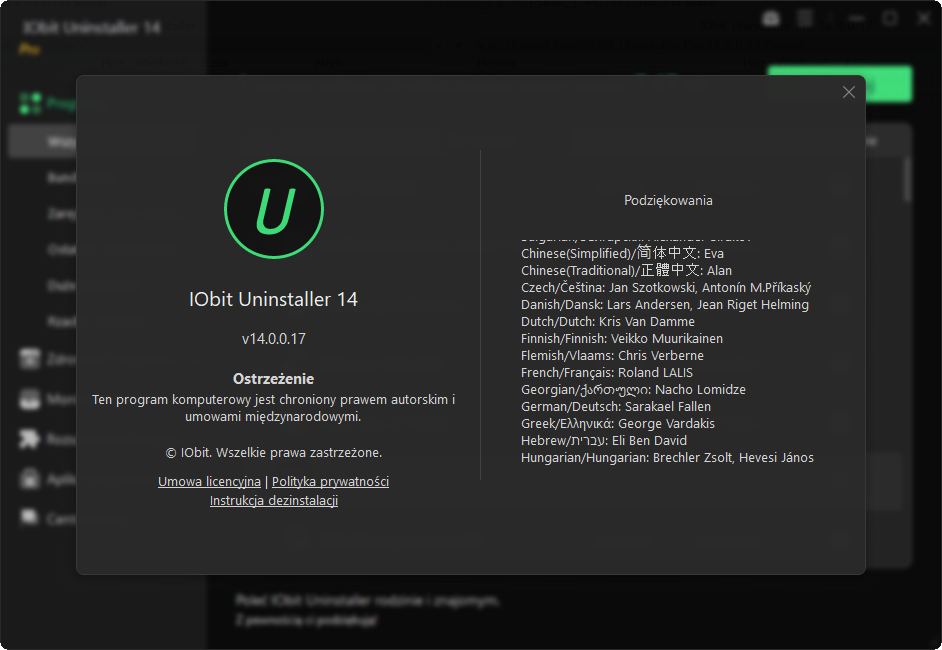Select the Czech/Čeština credit line
The height and width of the screenshot is (650, 942).
(666, 287)
